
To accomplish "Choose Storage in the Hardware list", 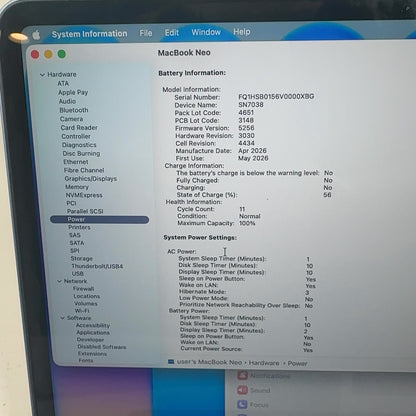I will 82,258.
